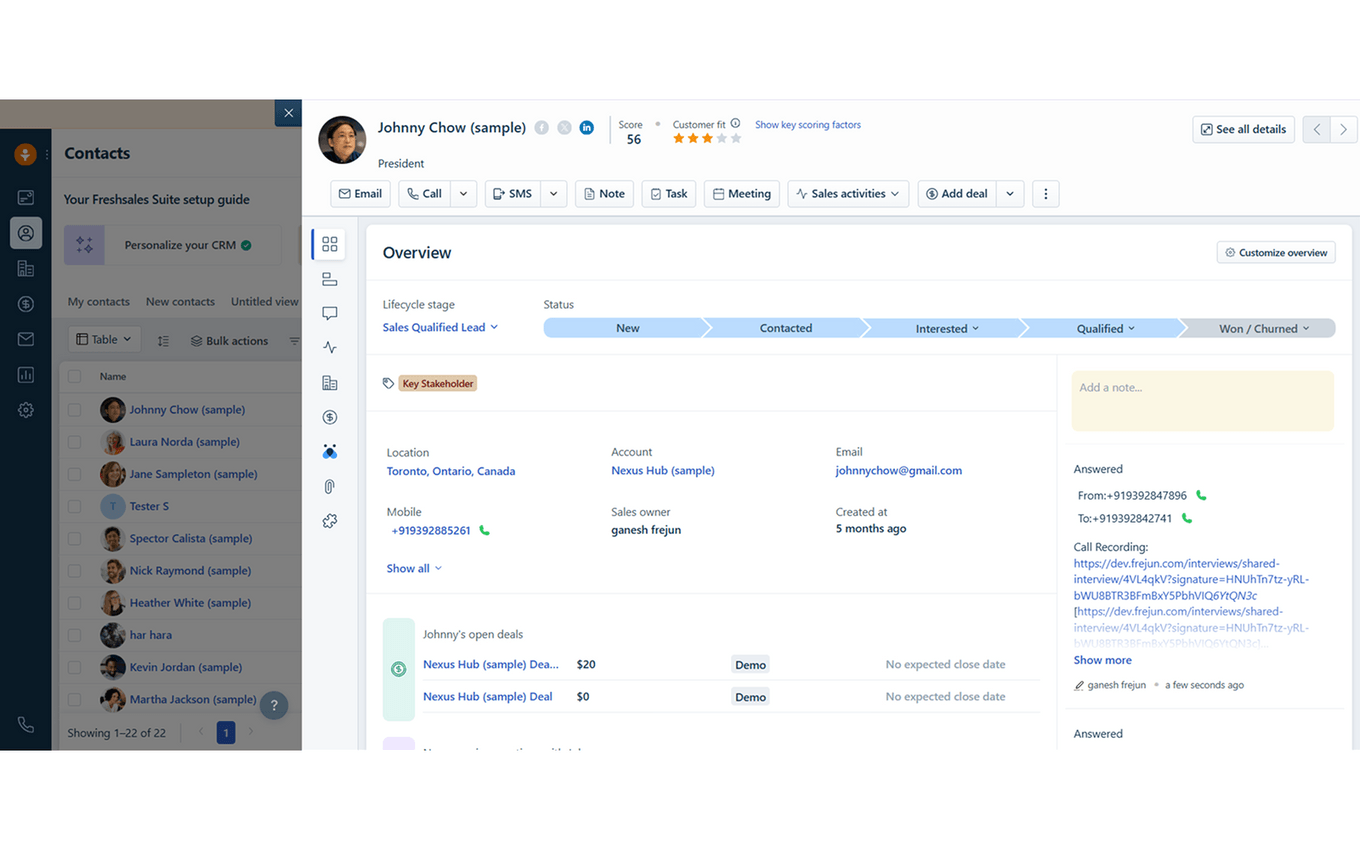Click green phone icon next to To number

pyautogui.click(x=1187, y=518)
